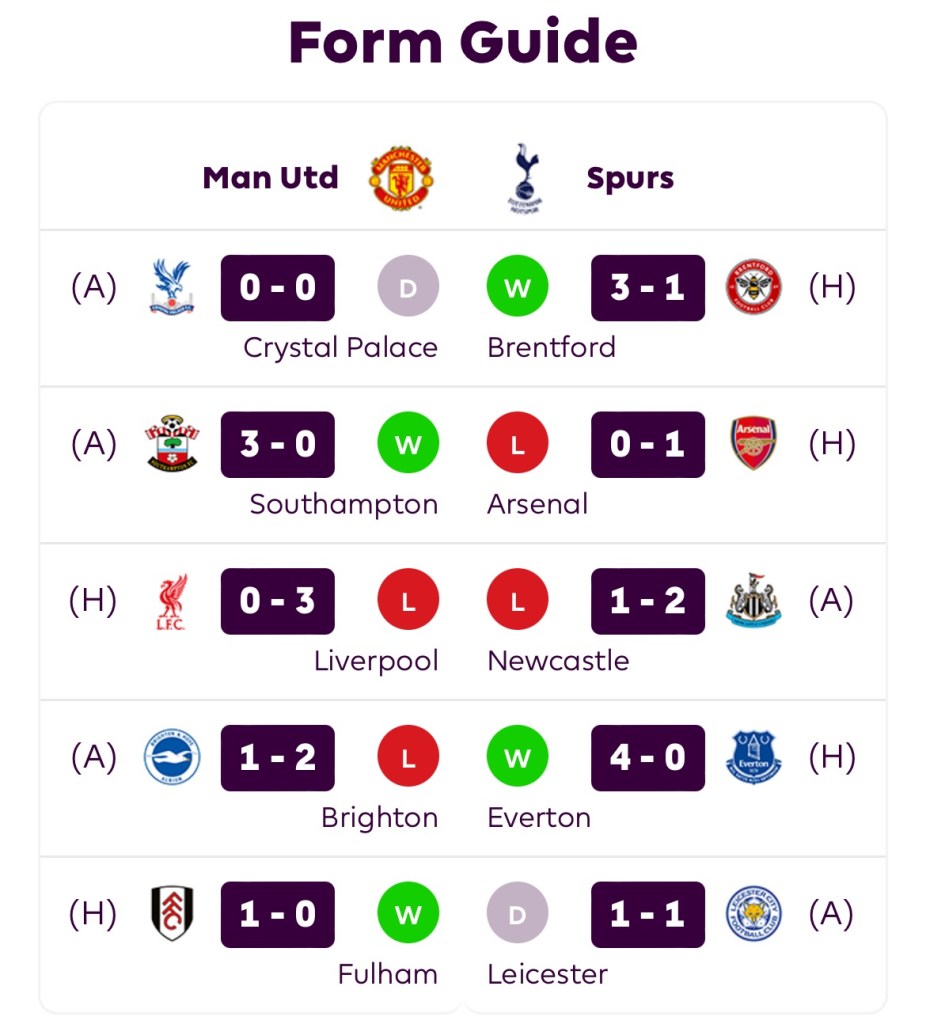Select the Arsenal club badge
This screenshot has width=926, height=1024.
754,444
